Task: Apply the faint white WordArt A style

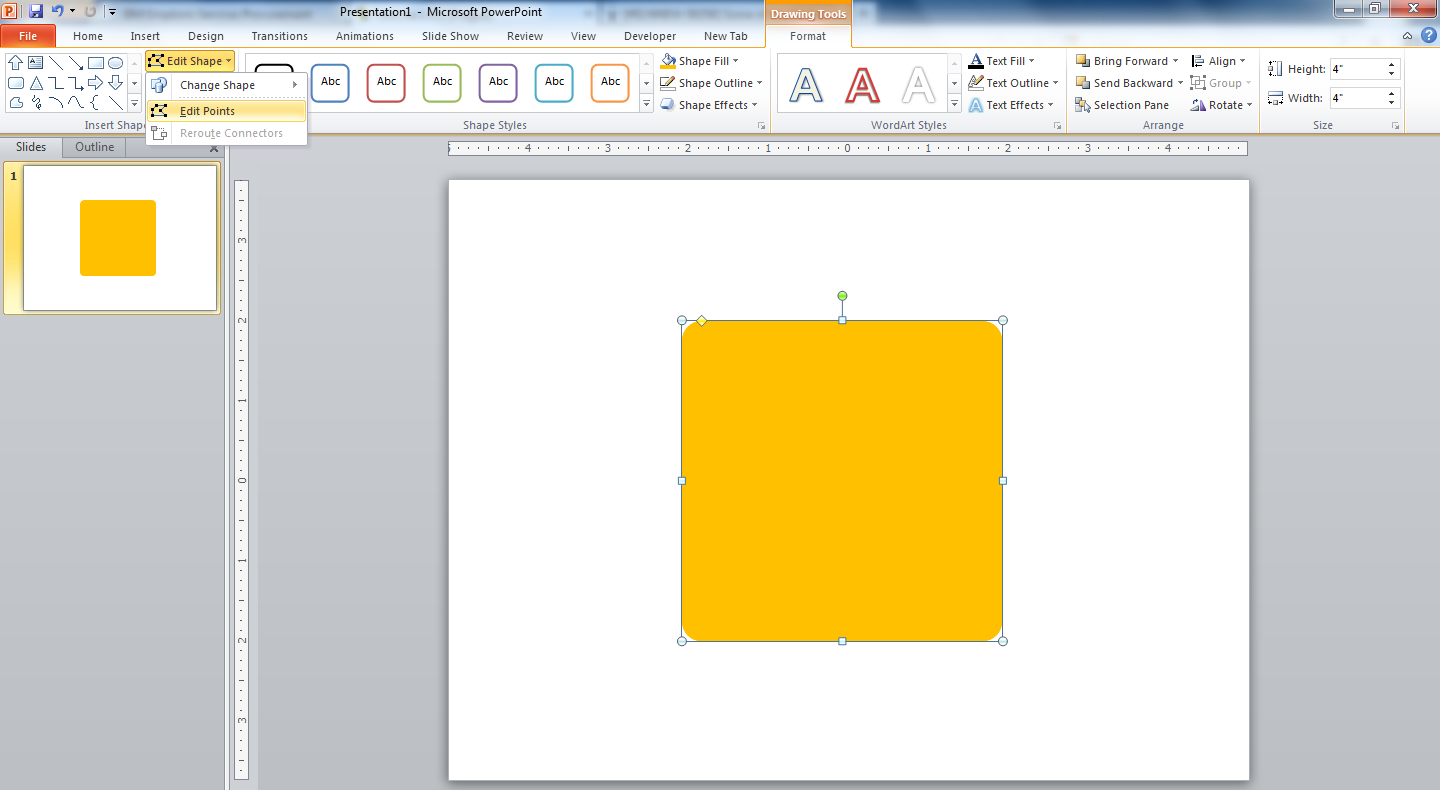Action: coord(918,85)
